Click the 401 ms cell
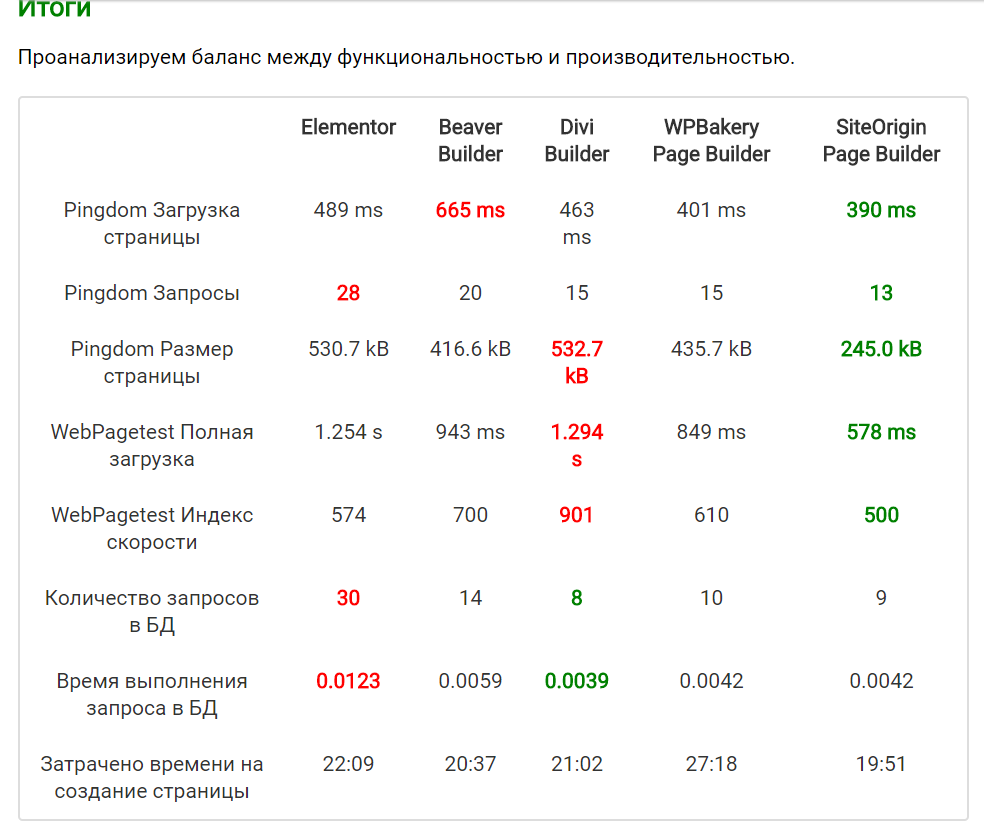 (x=711, y=210)
